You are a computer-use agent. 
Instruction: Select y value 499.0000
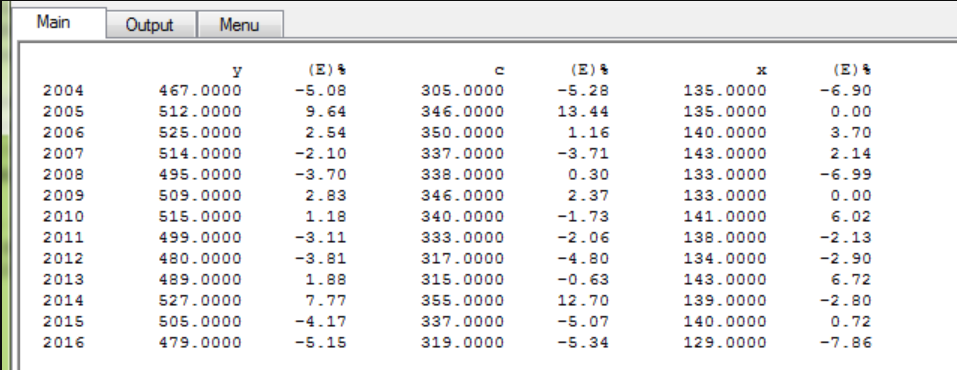(200, 238)
